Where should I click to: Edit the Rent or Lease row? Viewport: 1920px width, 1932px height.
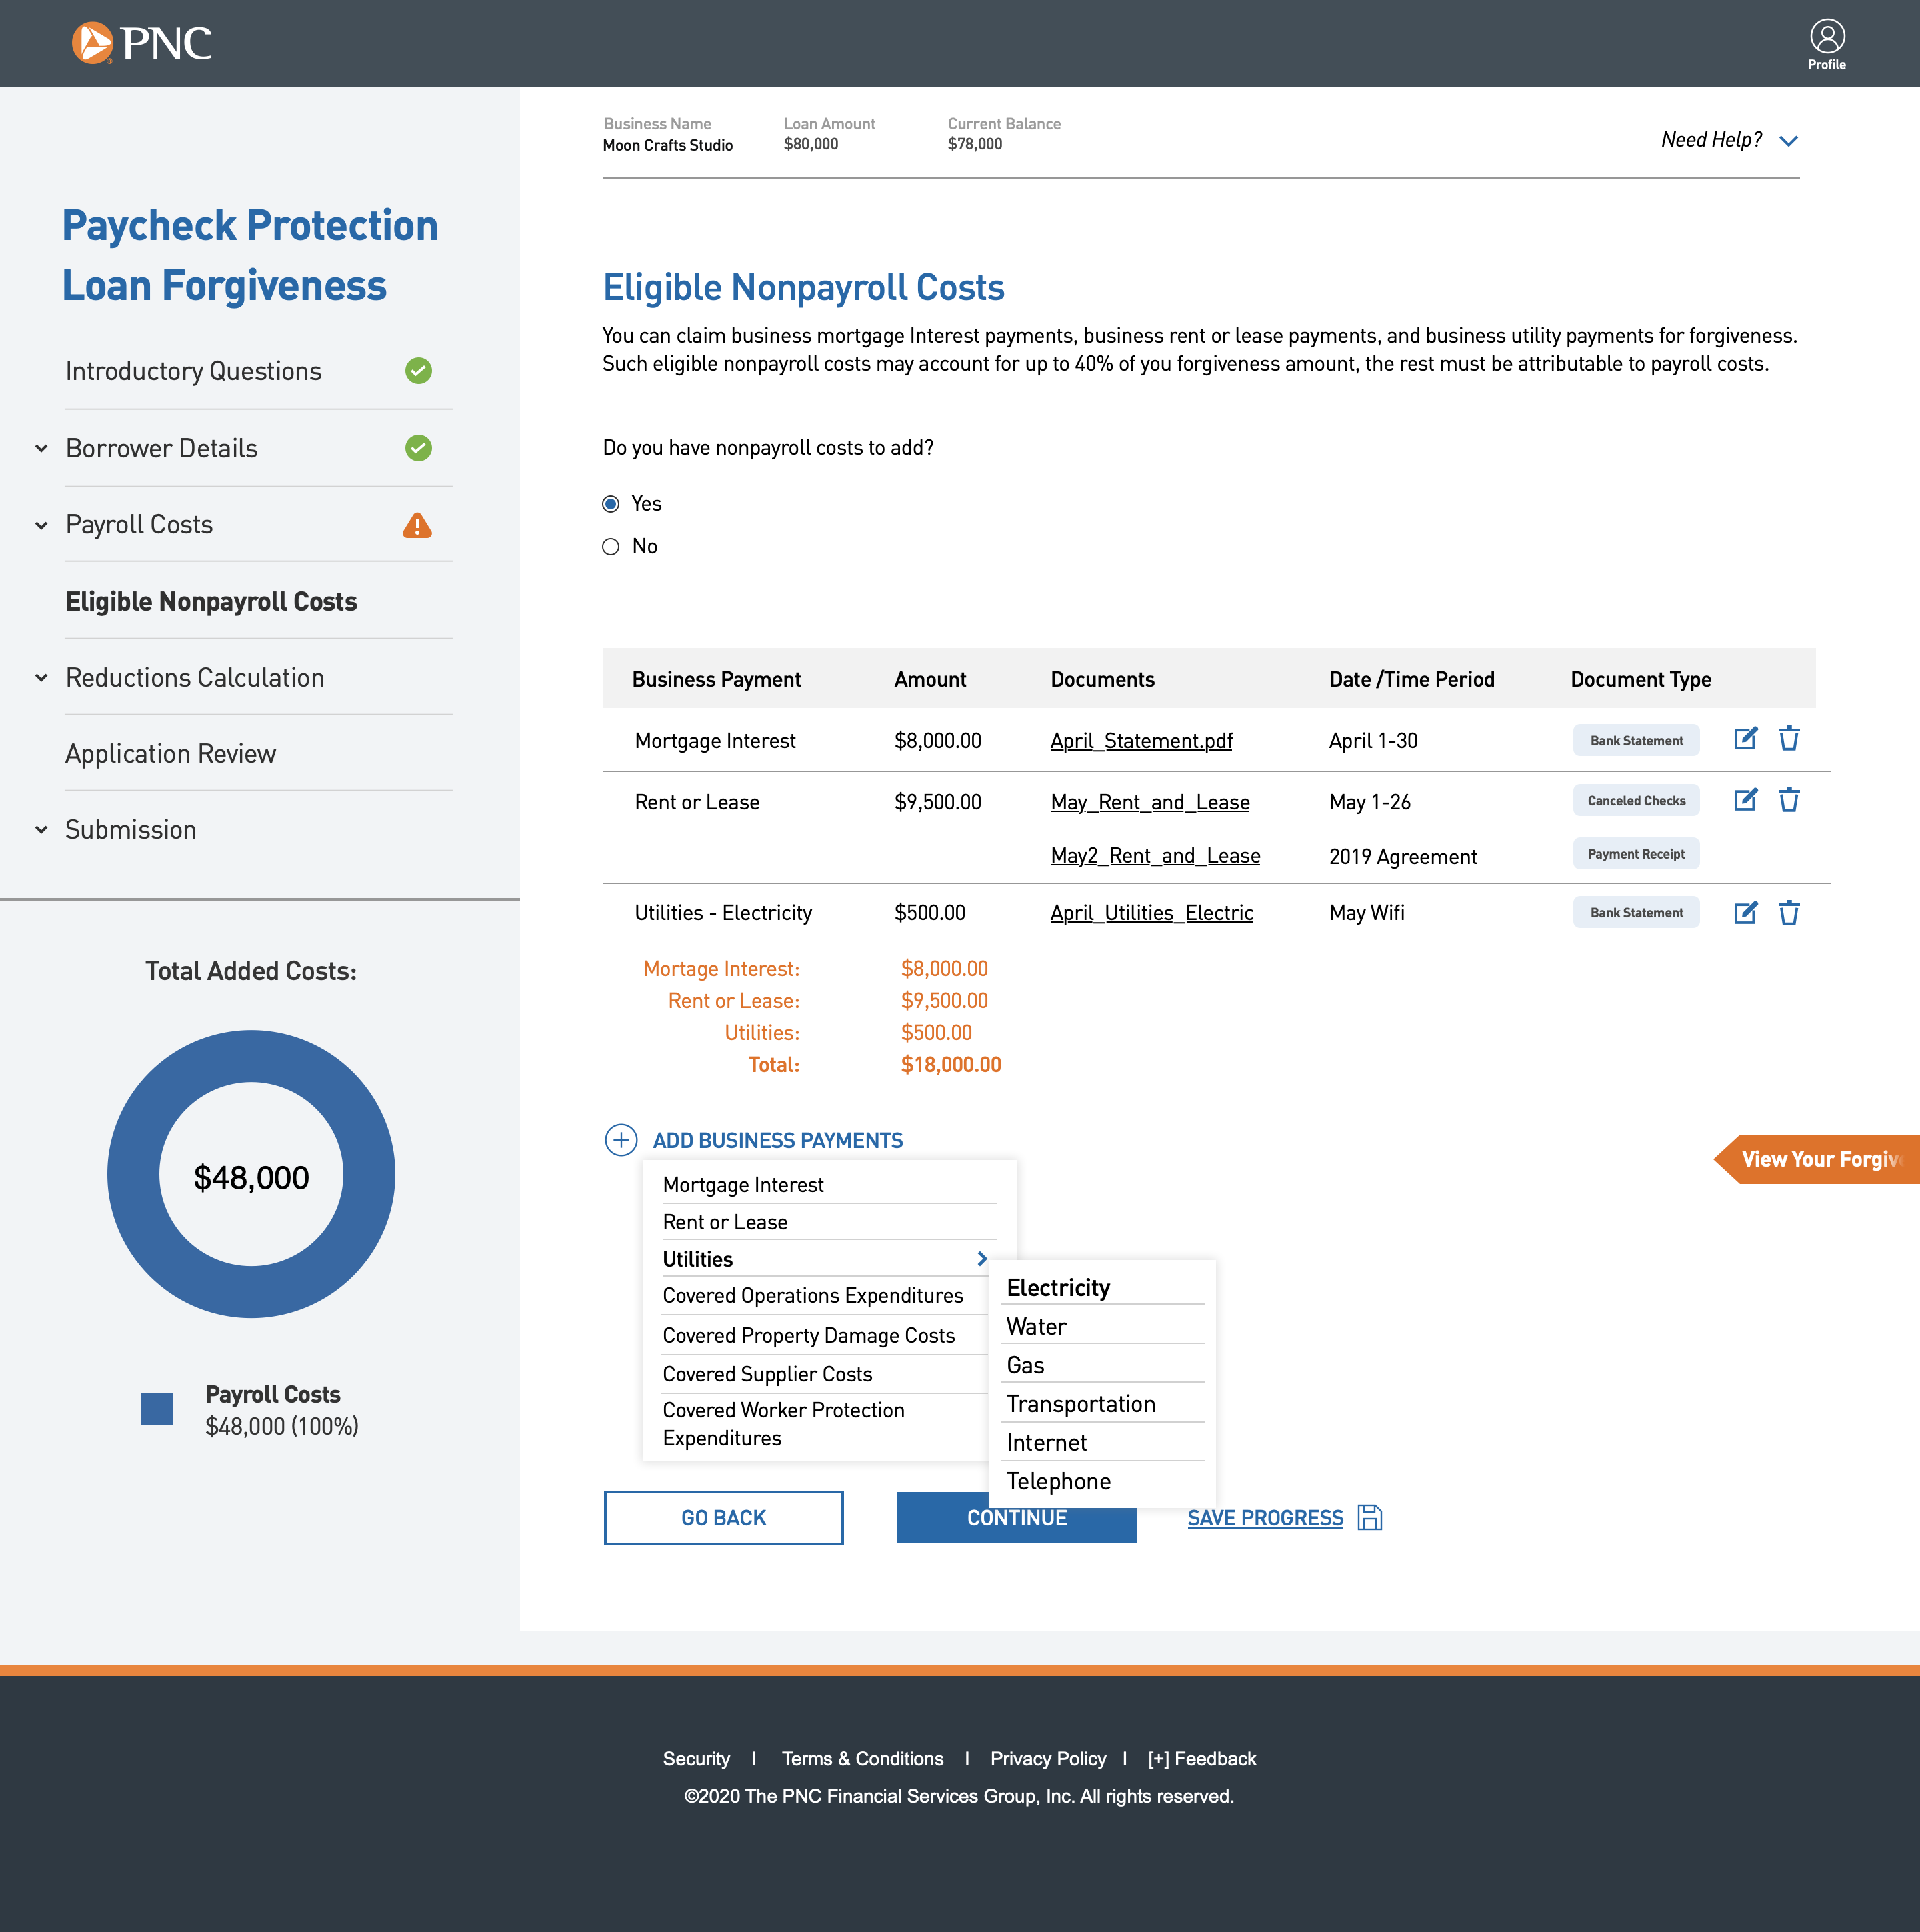coord(1745,800)
